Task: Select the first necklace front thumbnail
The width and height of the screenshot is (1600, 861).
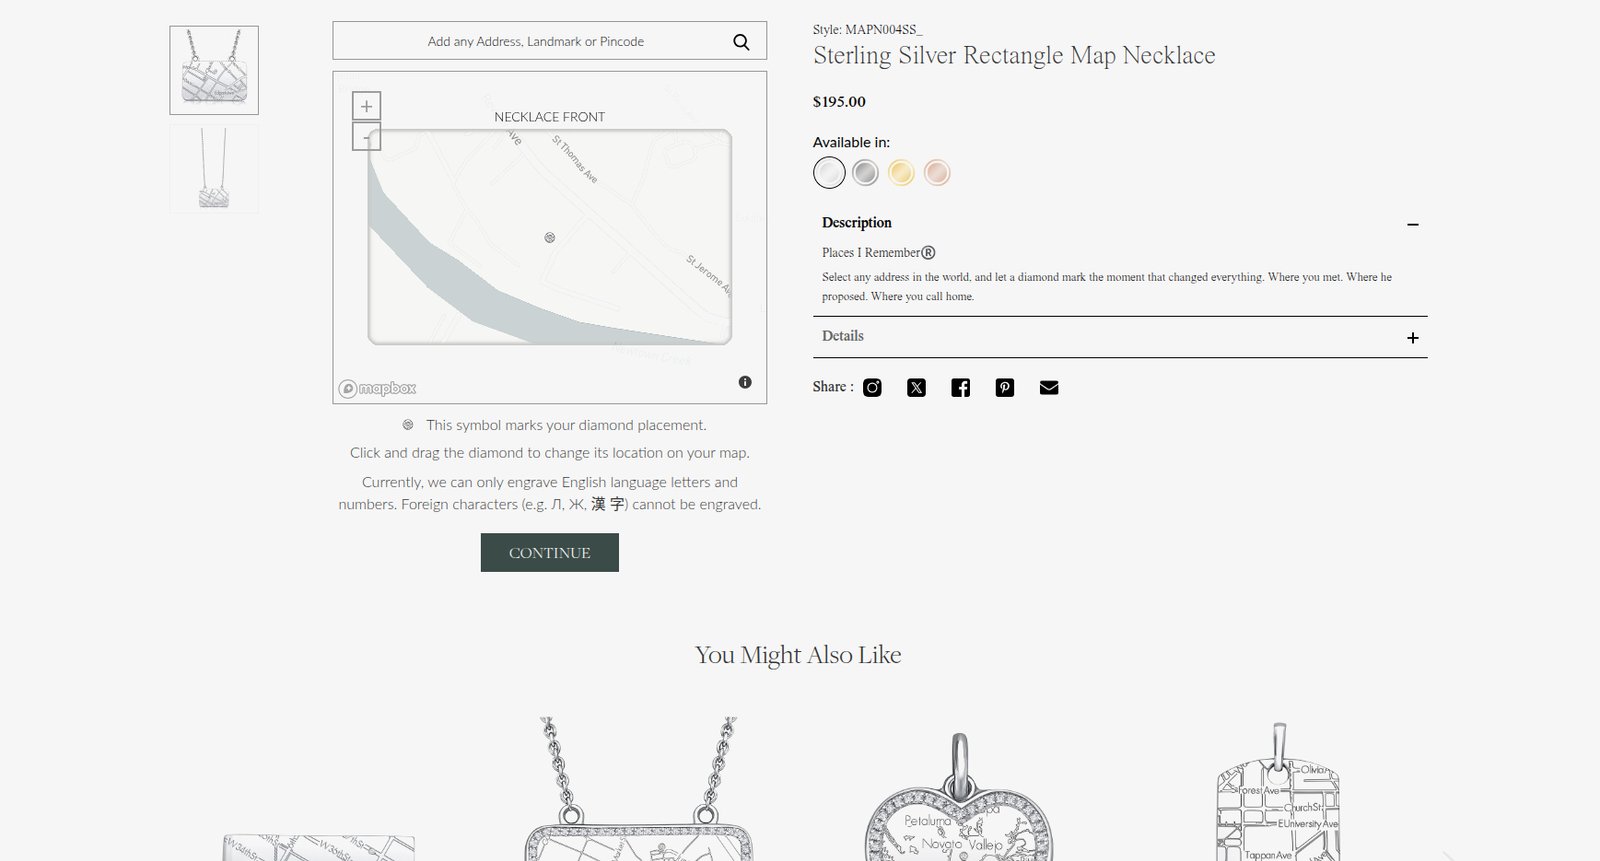Action: [x=214, y=70]
